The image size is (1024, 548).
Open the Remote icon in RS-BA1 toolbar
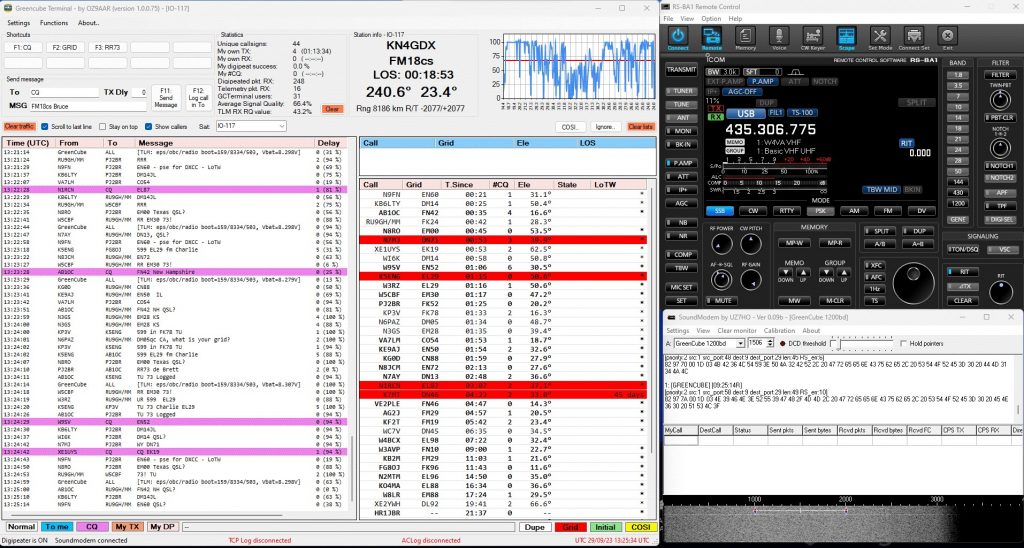pos(711,36)
